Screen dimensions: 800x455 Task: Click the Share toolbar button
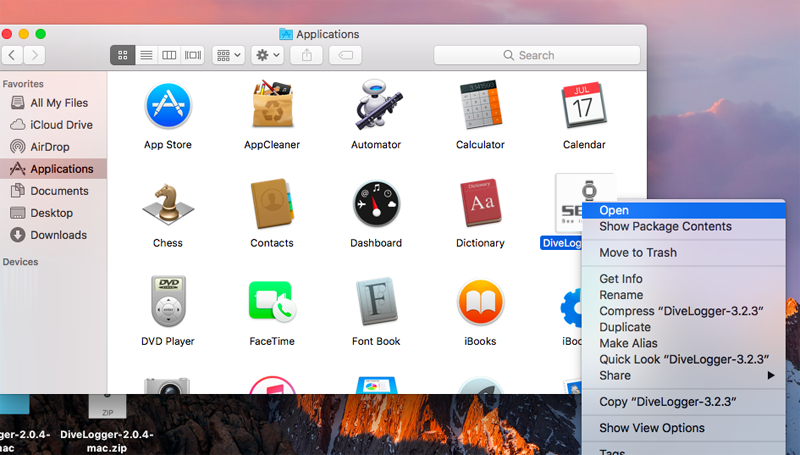pos(306,55)
